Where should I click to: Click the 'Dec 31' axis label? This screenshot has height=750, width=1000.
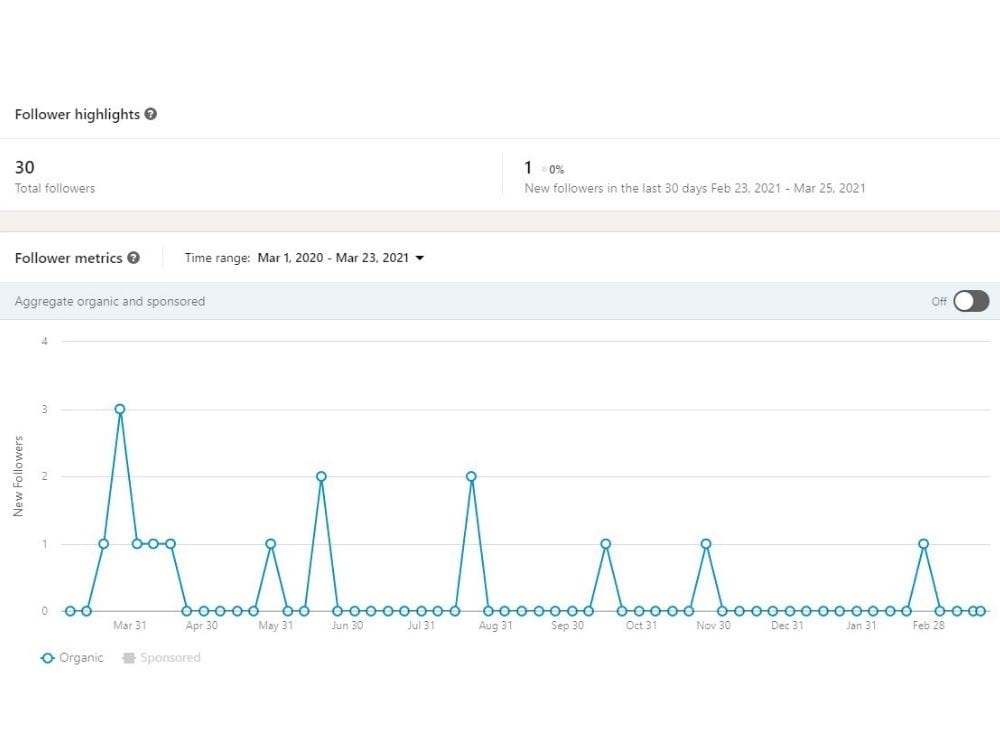pos(787,626)
